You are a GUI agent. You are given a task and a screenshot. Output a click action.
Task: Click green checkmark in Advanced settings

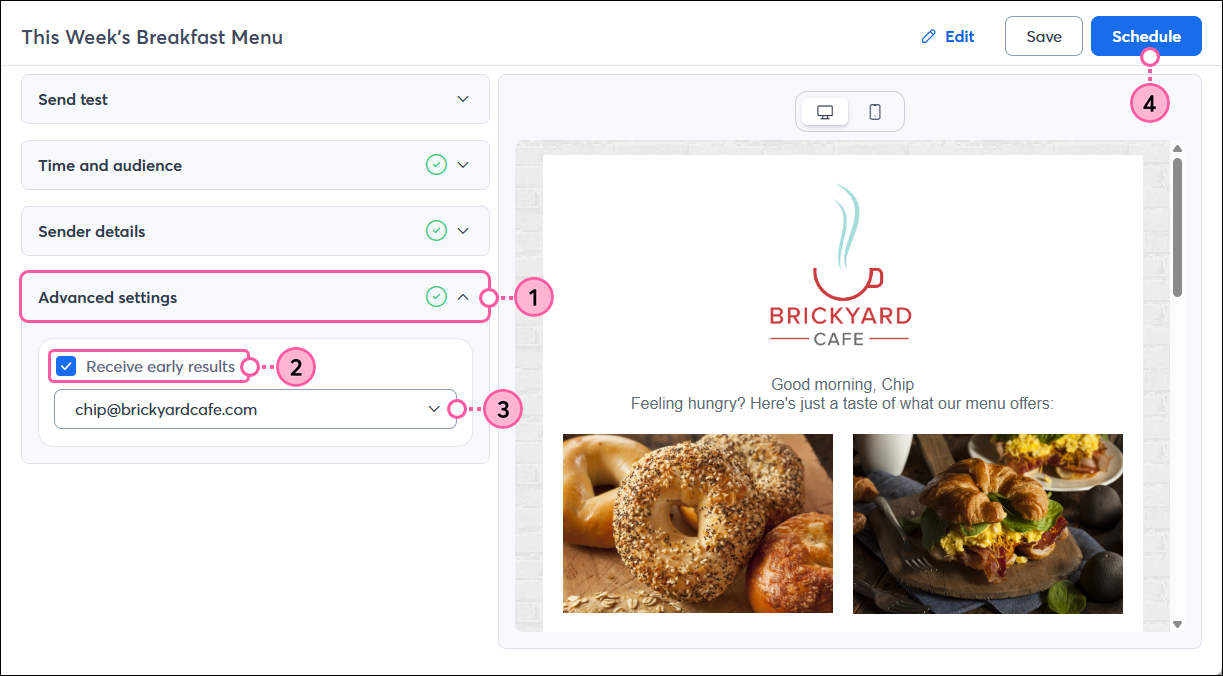[x=436, y=297]
